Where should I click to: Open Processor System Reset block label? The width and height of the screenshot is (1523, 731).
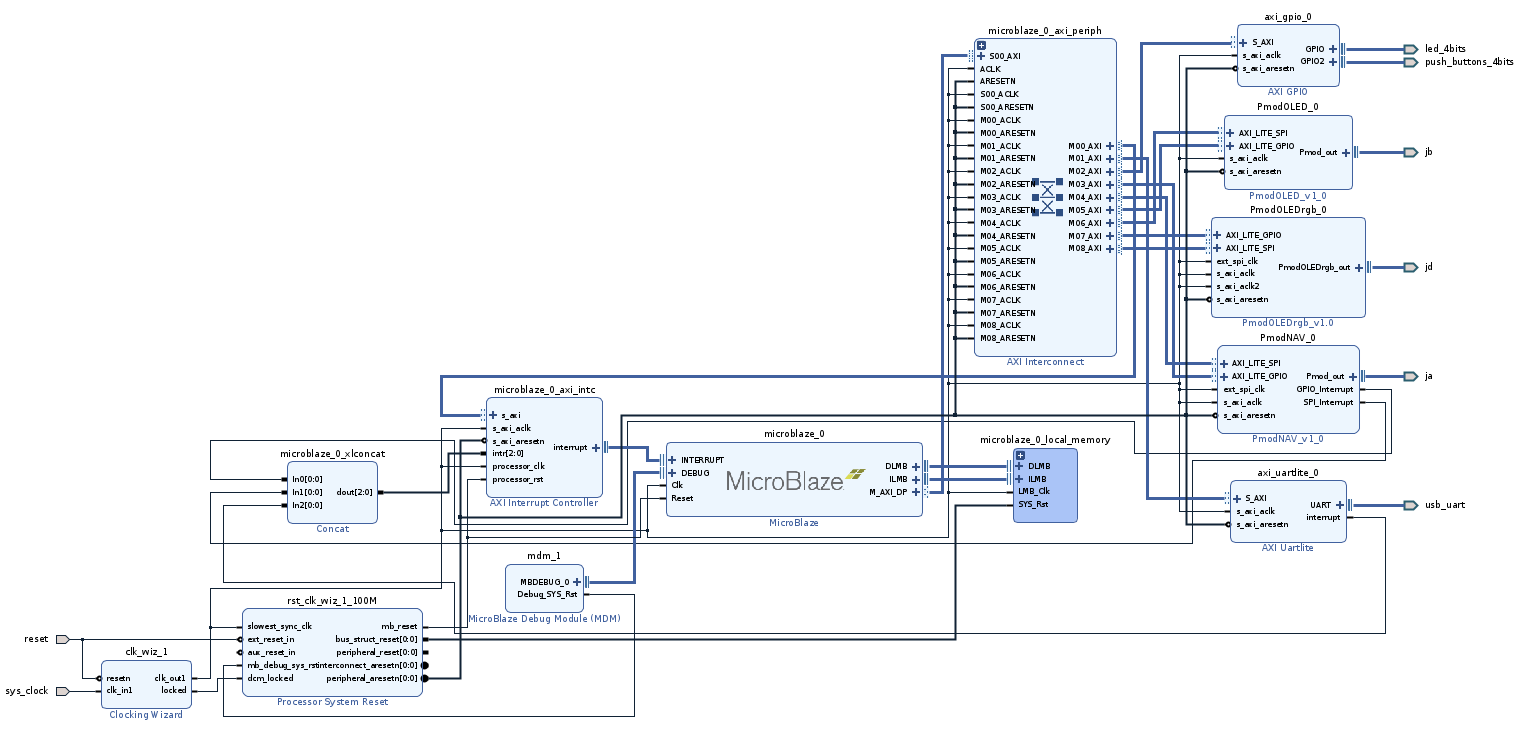332,702
